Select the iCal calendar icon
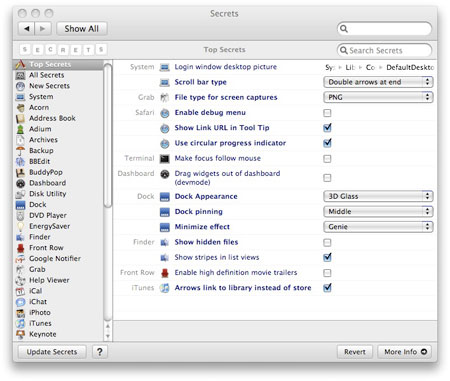The height and width of the screenshot is (381, 450). pos(21,291)
